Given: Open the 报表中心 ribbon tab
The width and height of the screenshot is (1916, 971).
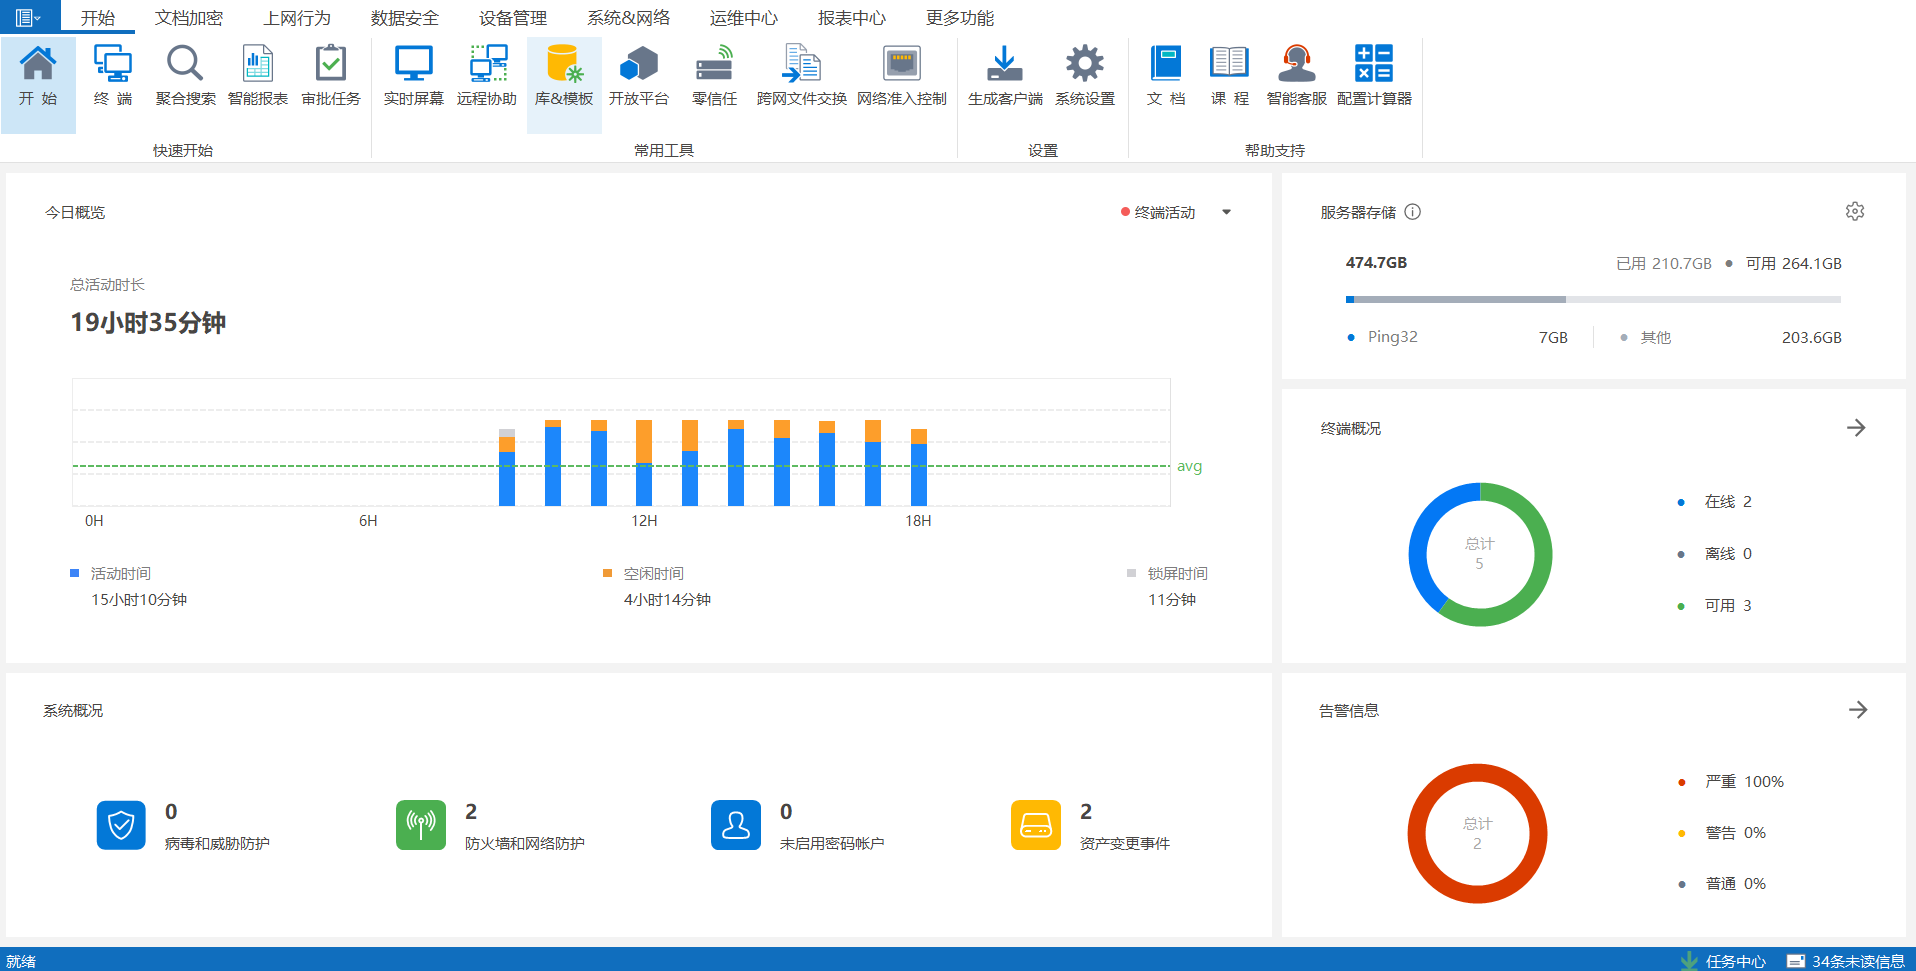Looking at the screenshot, I should 851,18.
